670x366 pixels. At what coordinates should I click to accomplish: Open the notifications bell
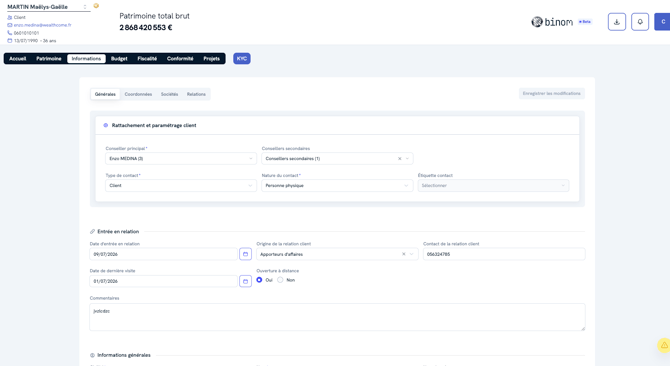640,22
